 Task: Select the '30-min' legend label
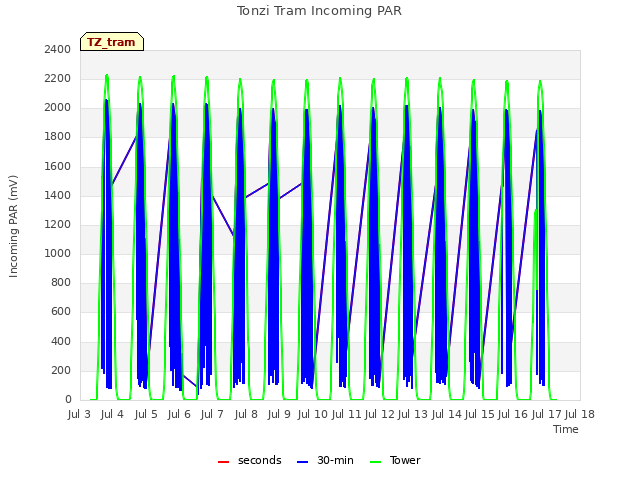pyautogui.click(x=335, y=460)
